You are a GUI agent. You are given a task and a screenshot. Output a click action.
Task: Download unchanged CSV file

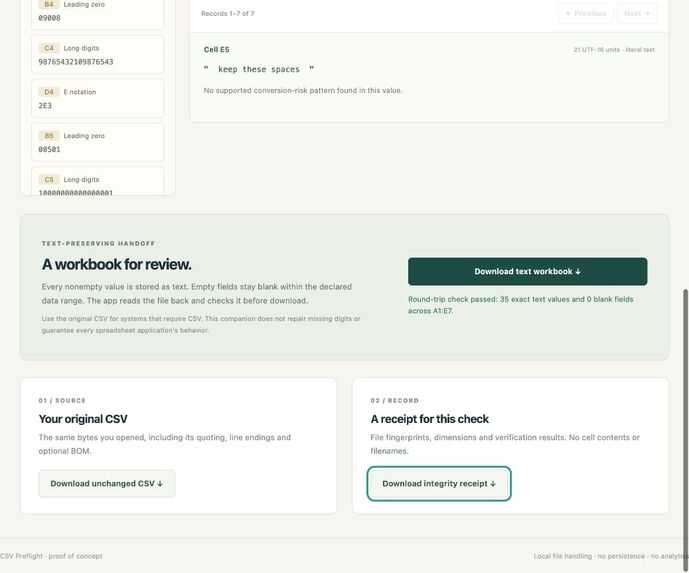[x=106, y=483]
